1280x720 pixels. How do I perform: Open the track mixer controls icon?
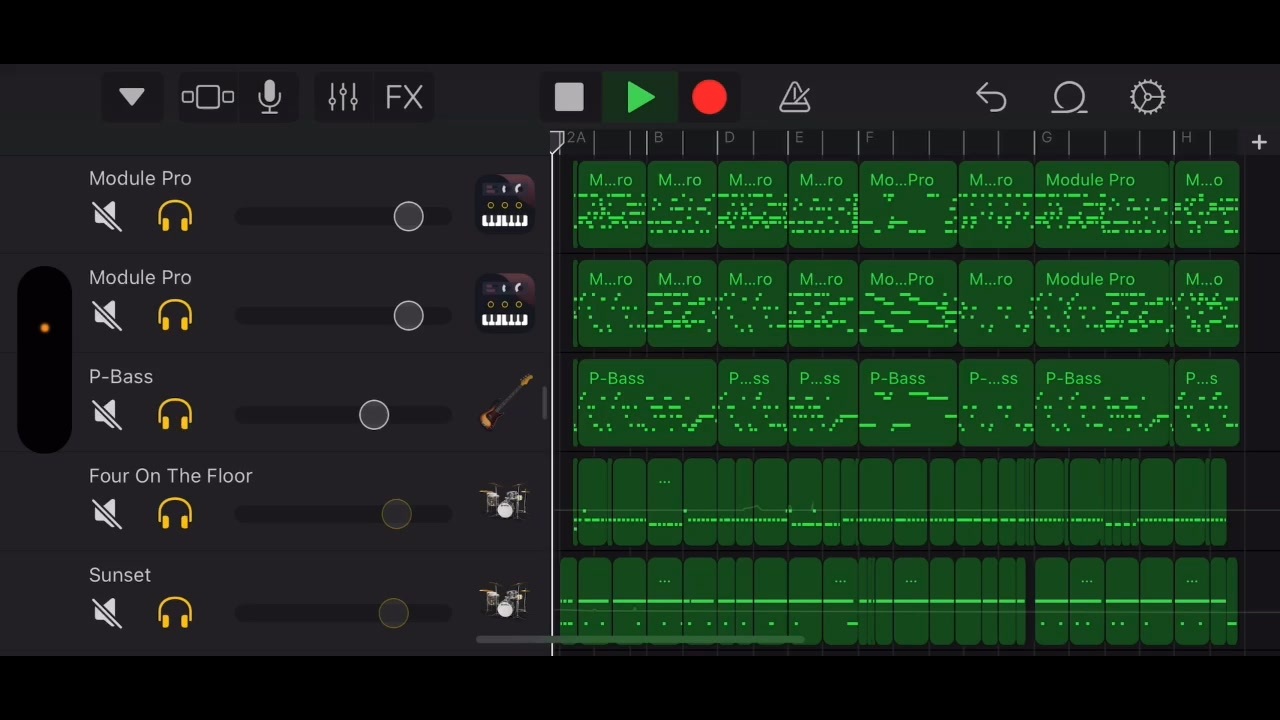point(343,97)
